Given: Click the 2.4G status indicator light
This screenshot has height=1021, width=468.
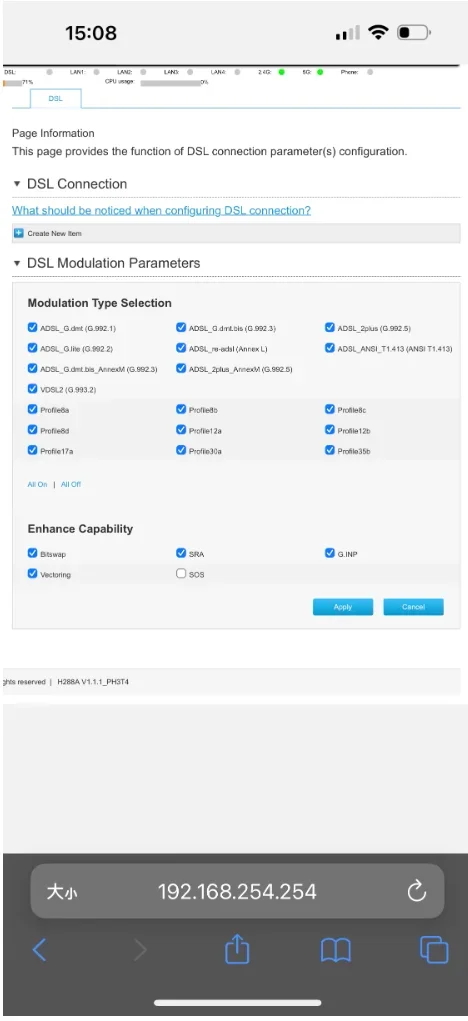Looking at the screenshot, I should (x=282, y=72).
